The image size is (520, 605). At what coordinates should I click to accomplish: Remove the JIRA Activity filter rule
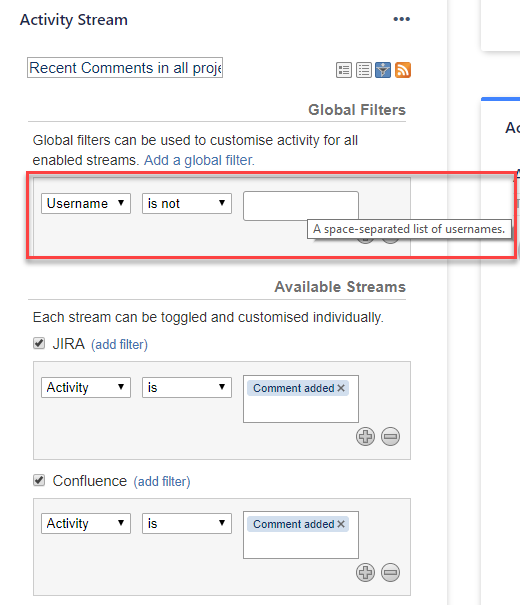[390, 437]
